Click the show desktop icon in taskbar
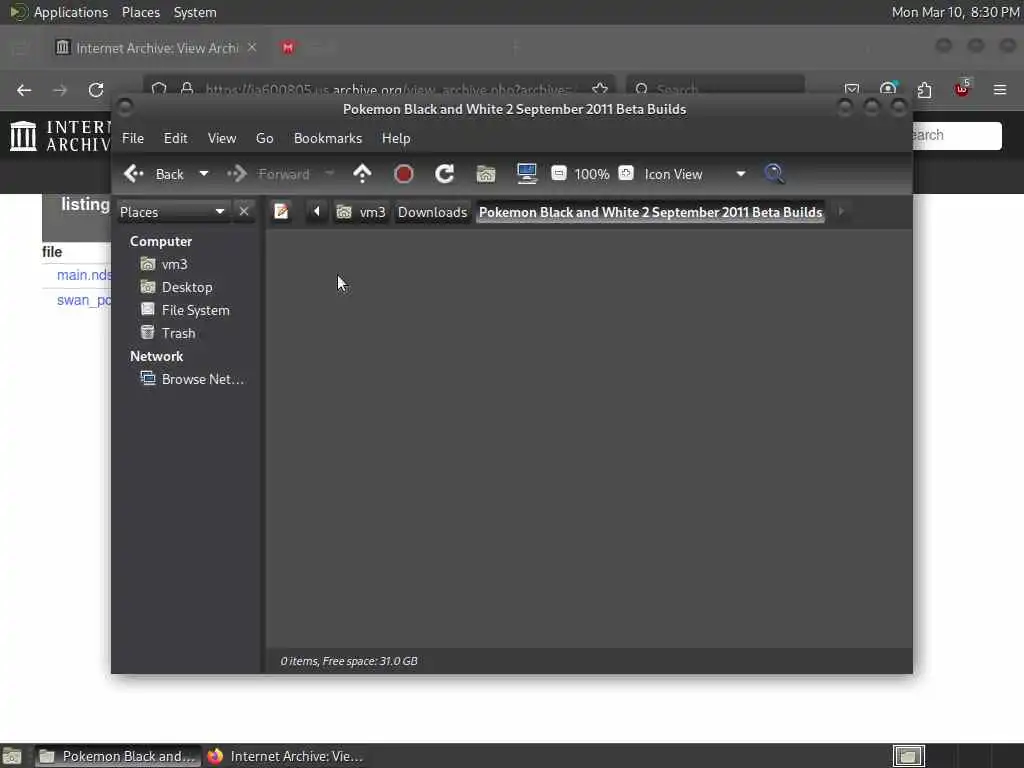 tap(12, 756)
